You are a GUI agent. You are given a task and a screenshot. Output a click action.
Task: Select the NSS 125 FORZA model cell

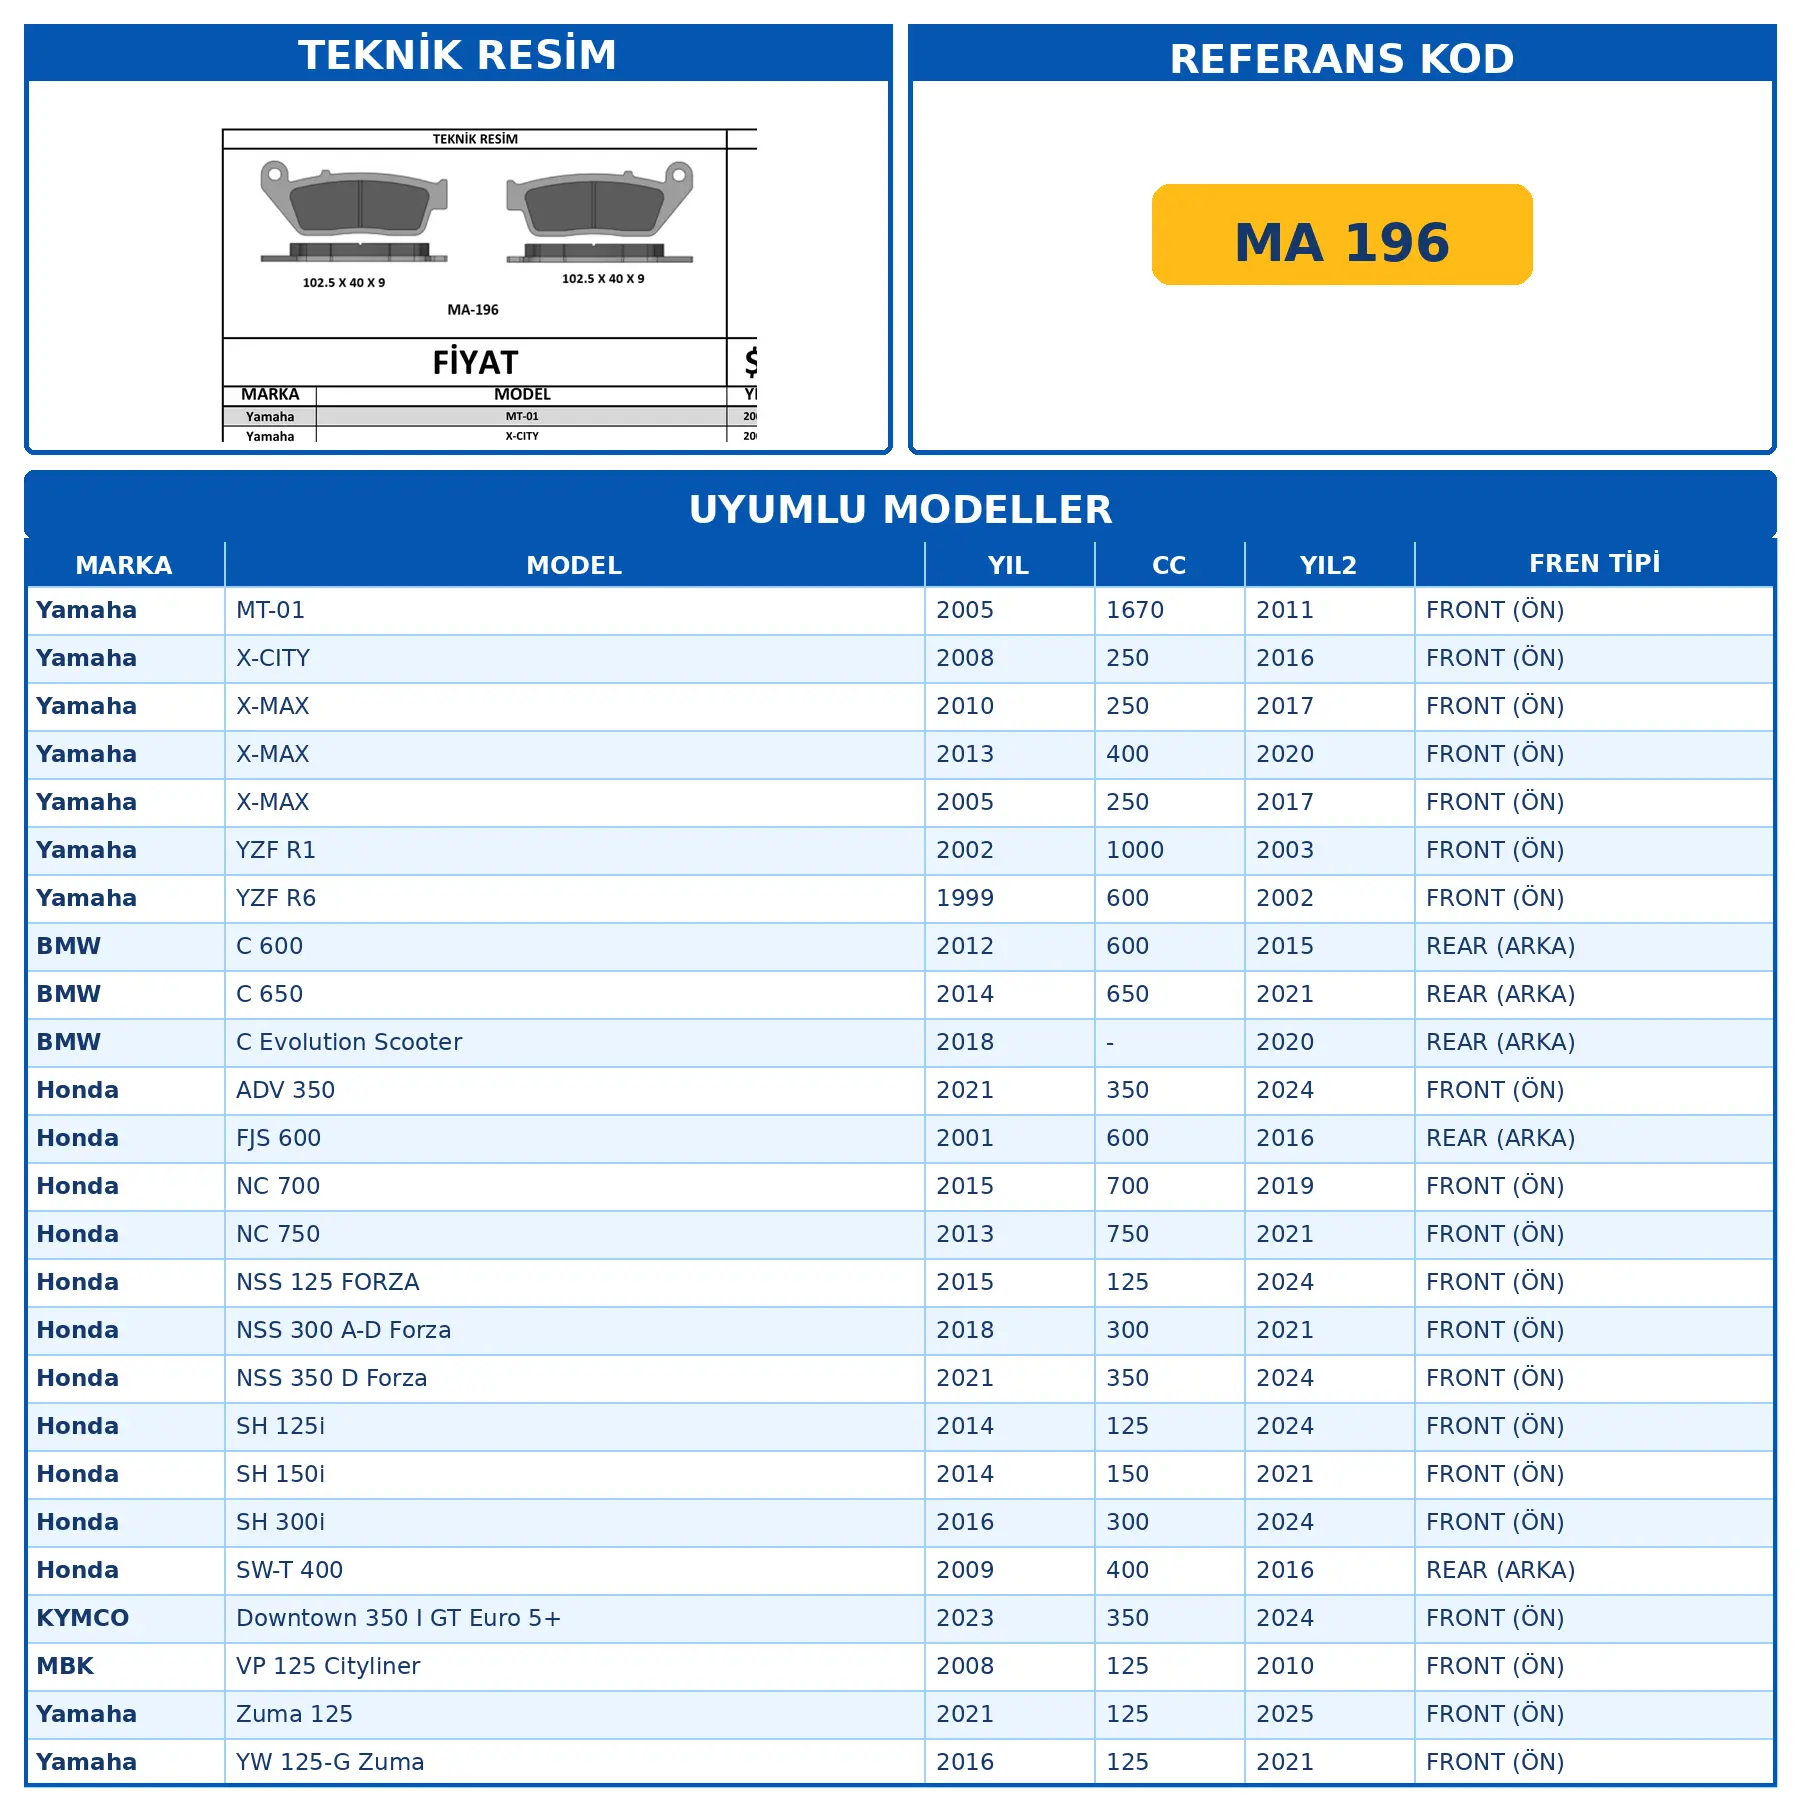pyautogui.click(x=575, y=1282)
